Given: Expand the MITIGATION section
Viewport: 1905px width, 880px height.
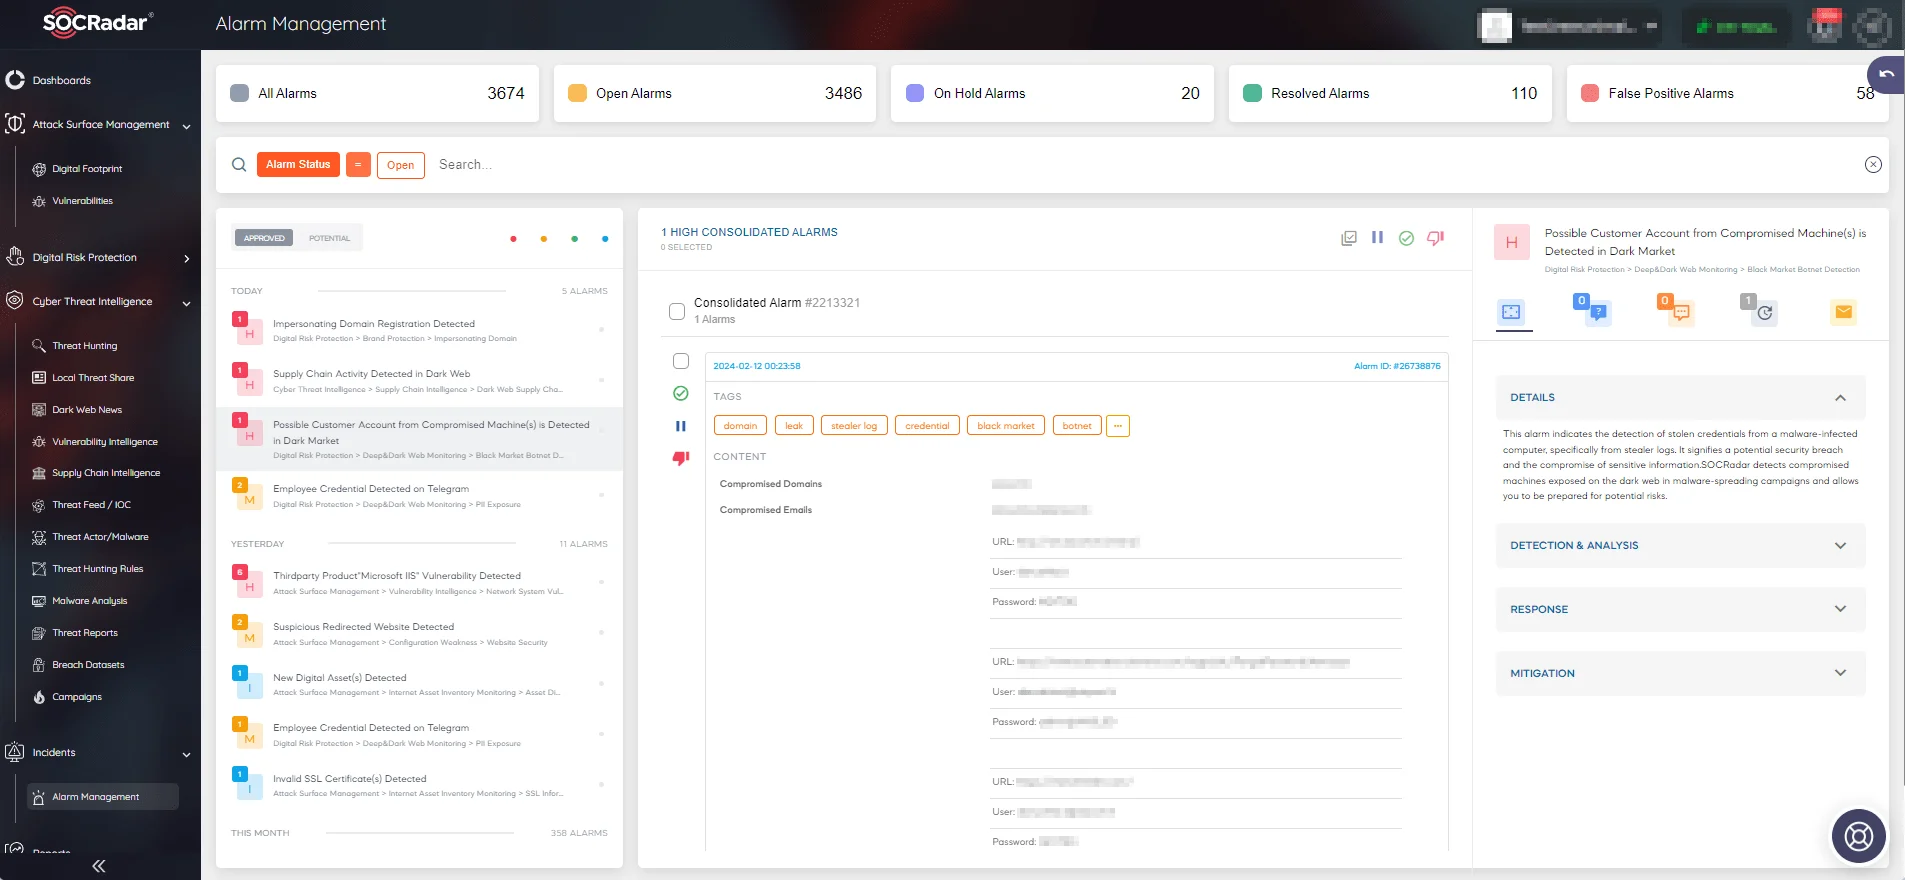Looking at the screenshot, I should click(x=1680, y=673).
